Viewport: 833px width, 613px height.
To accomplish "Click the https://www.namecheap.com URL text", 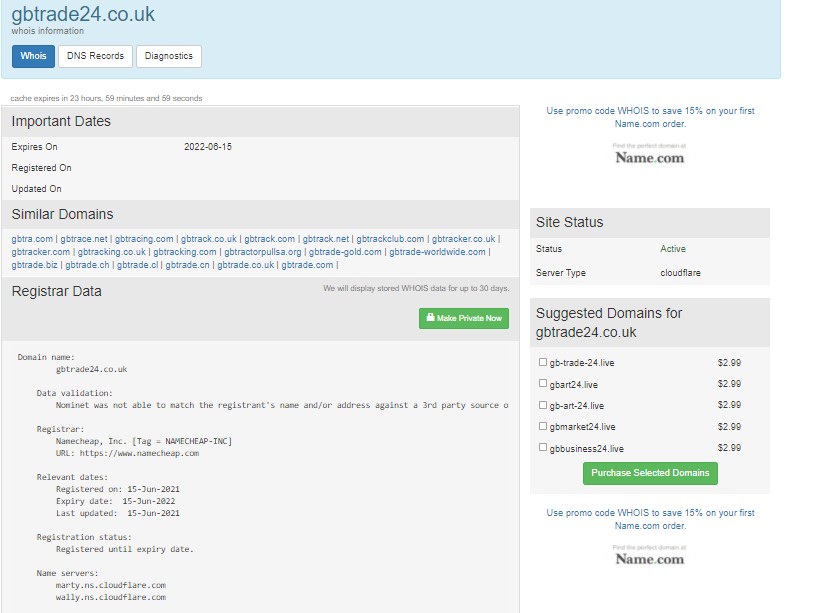I will 139,453.
